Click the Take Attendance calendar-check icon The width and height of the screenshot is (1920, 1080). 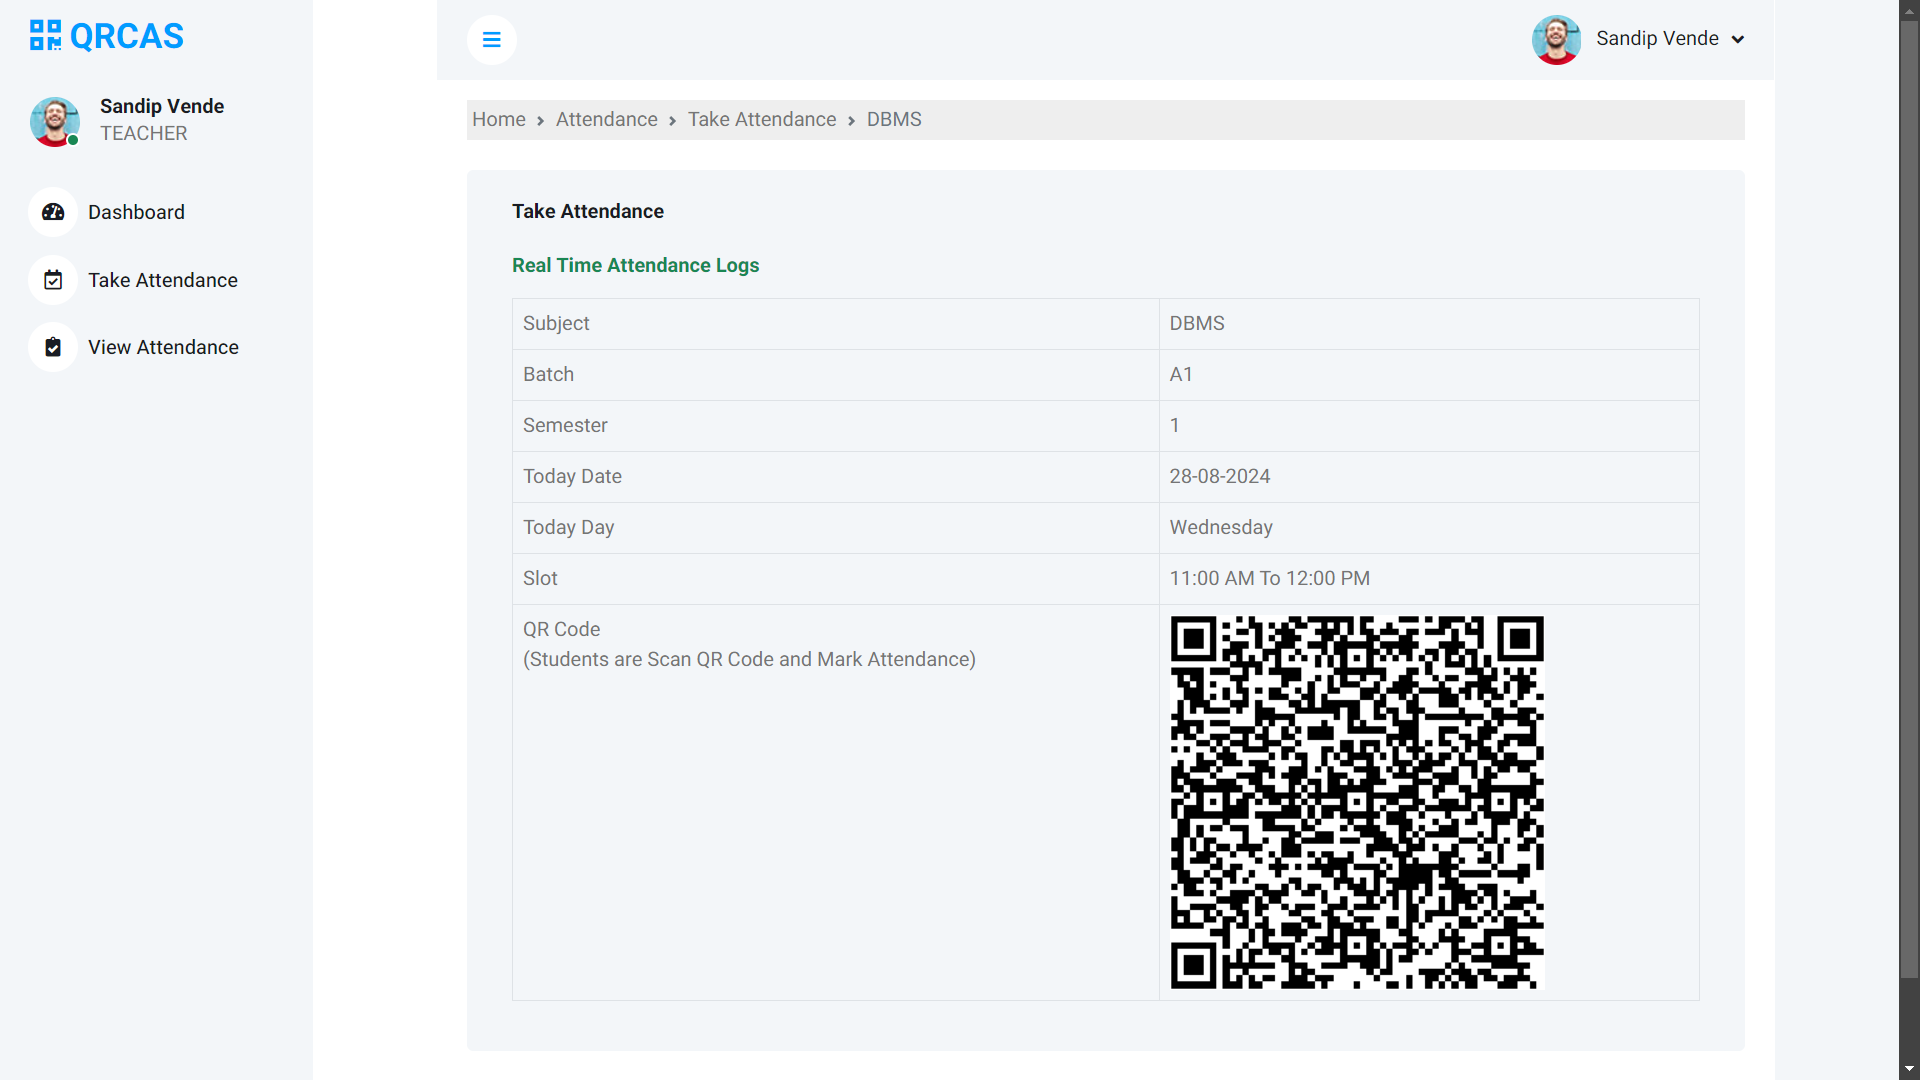pos(53,280)
